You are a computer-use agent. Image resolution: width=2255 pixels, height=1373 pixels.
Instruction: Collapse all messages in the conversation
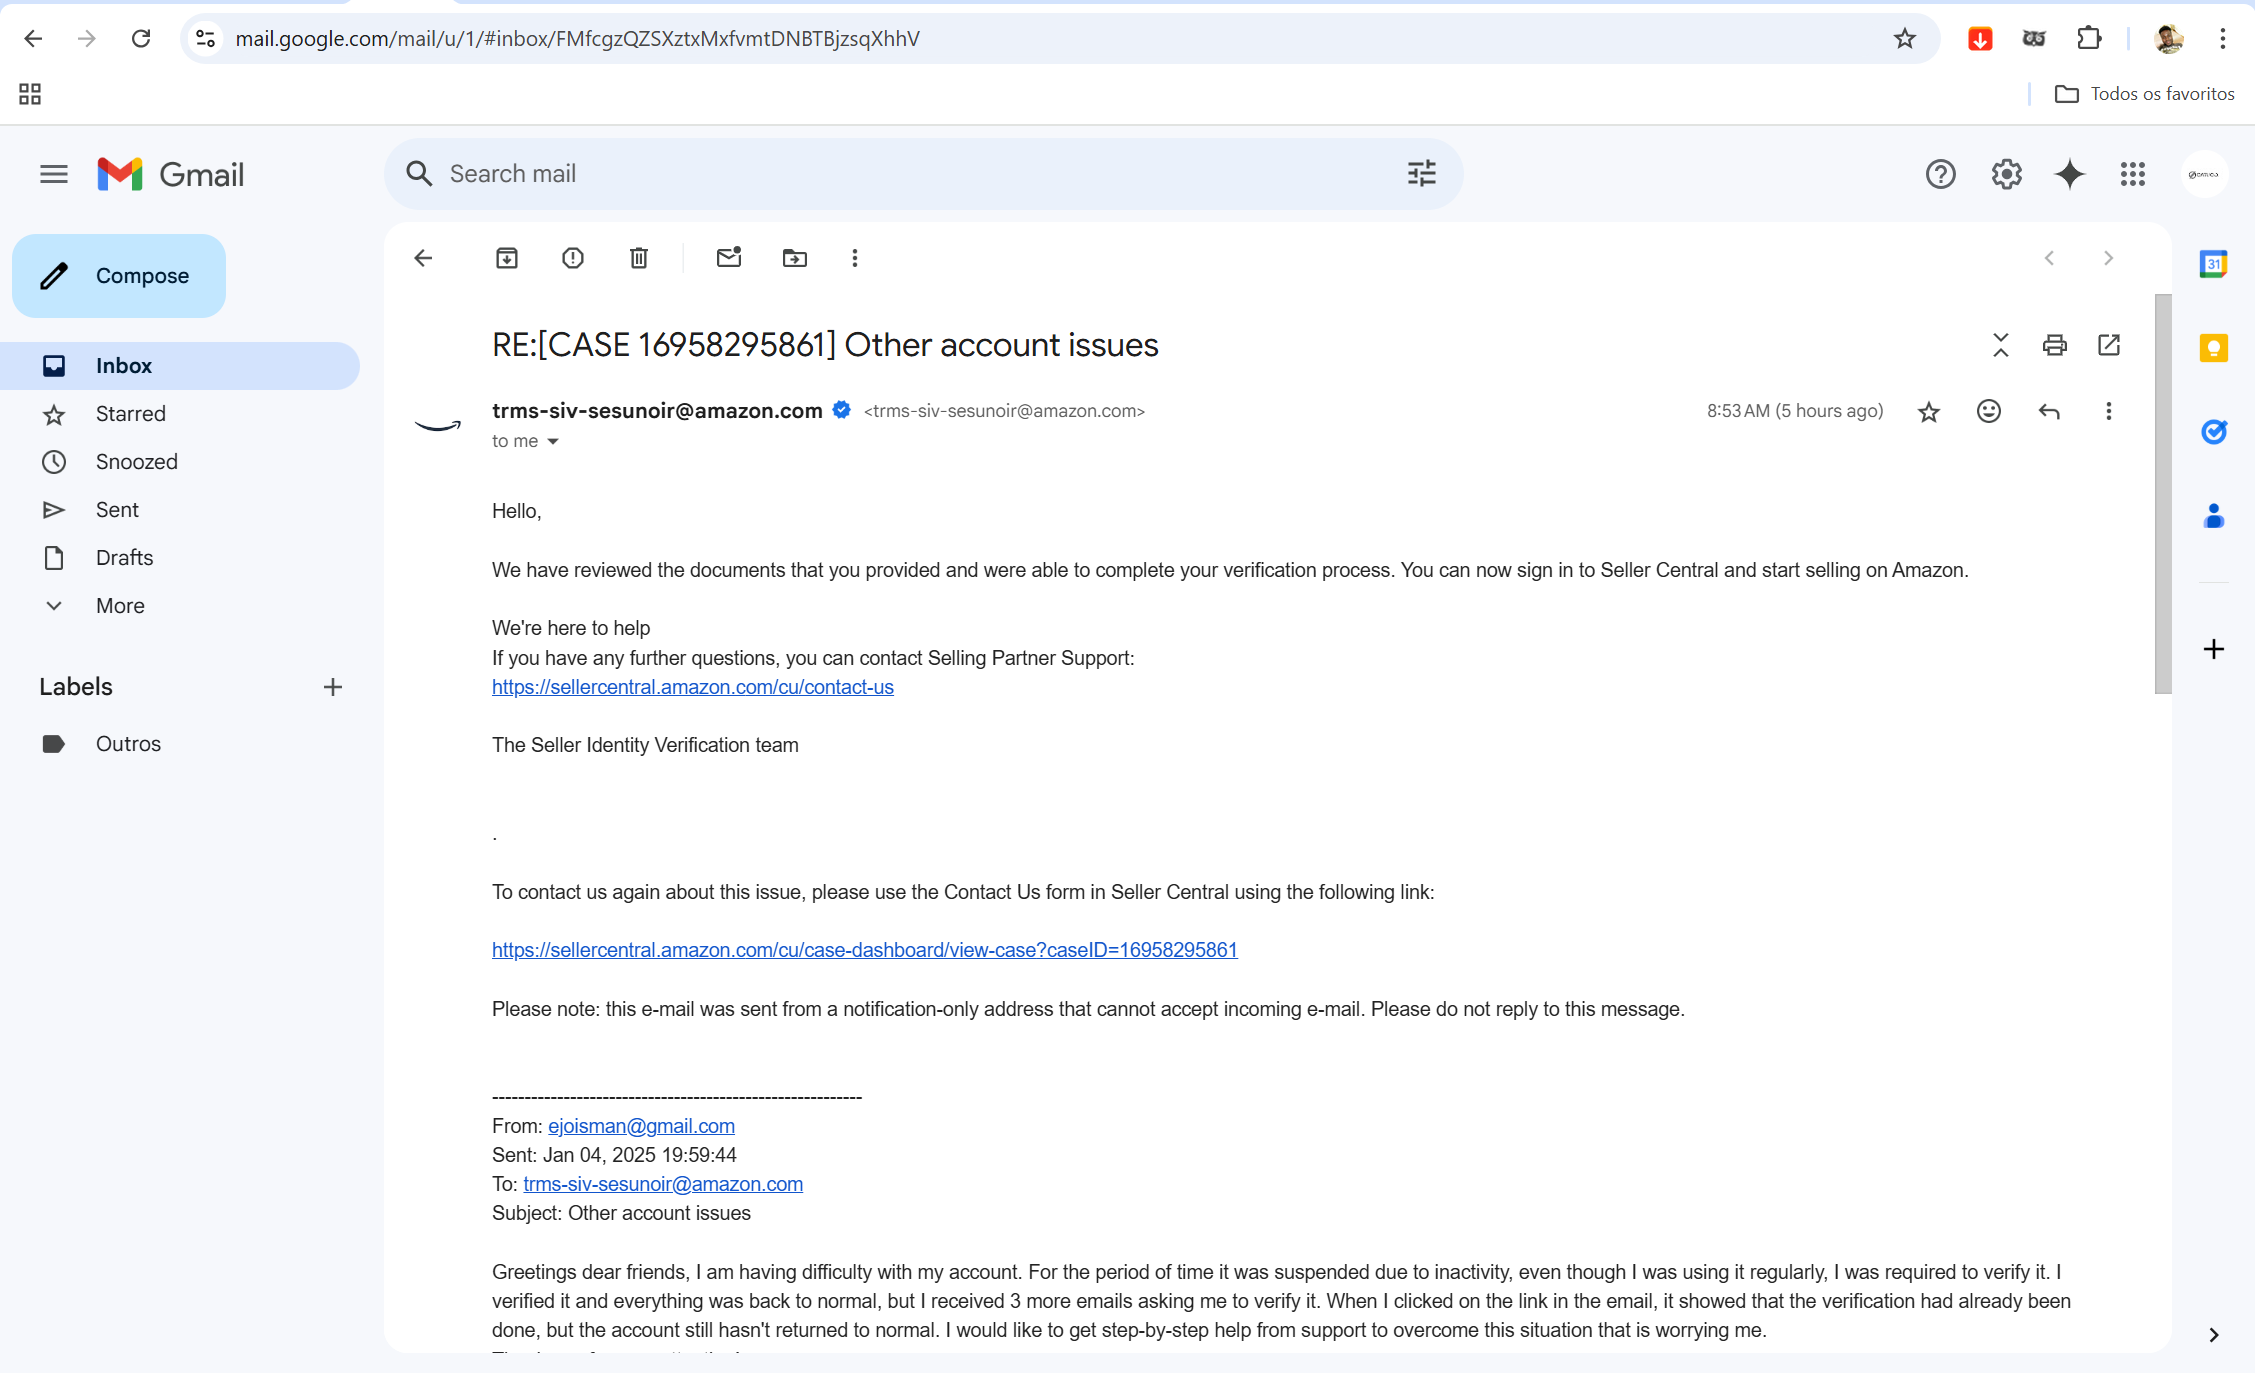2000,345
